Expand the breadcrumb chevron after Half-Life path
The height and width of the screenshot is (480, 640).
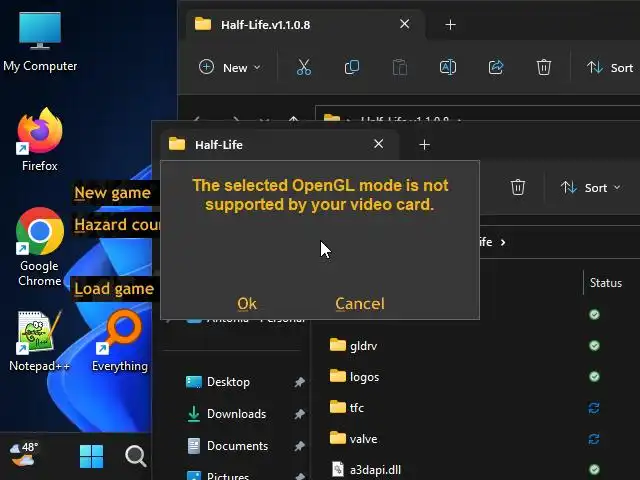pyautogui.click(x=503, y=242)
